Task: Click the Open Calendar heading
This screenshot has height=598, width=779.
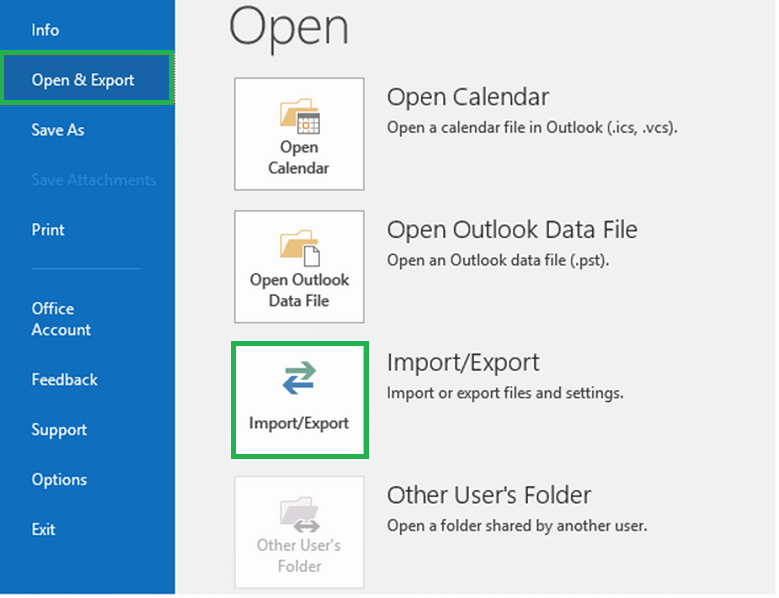Action: (467, 97)
